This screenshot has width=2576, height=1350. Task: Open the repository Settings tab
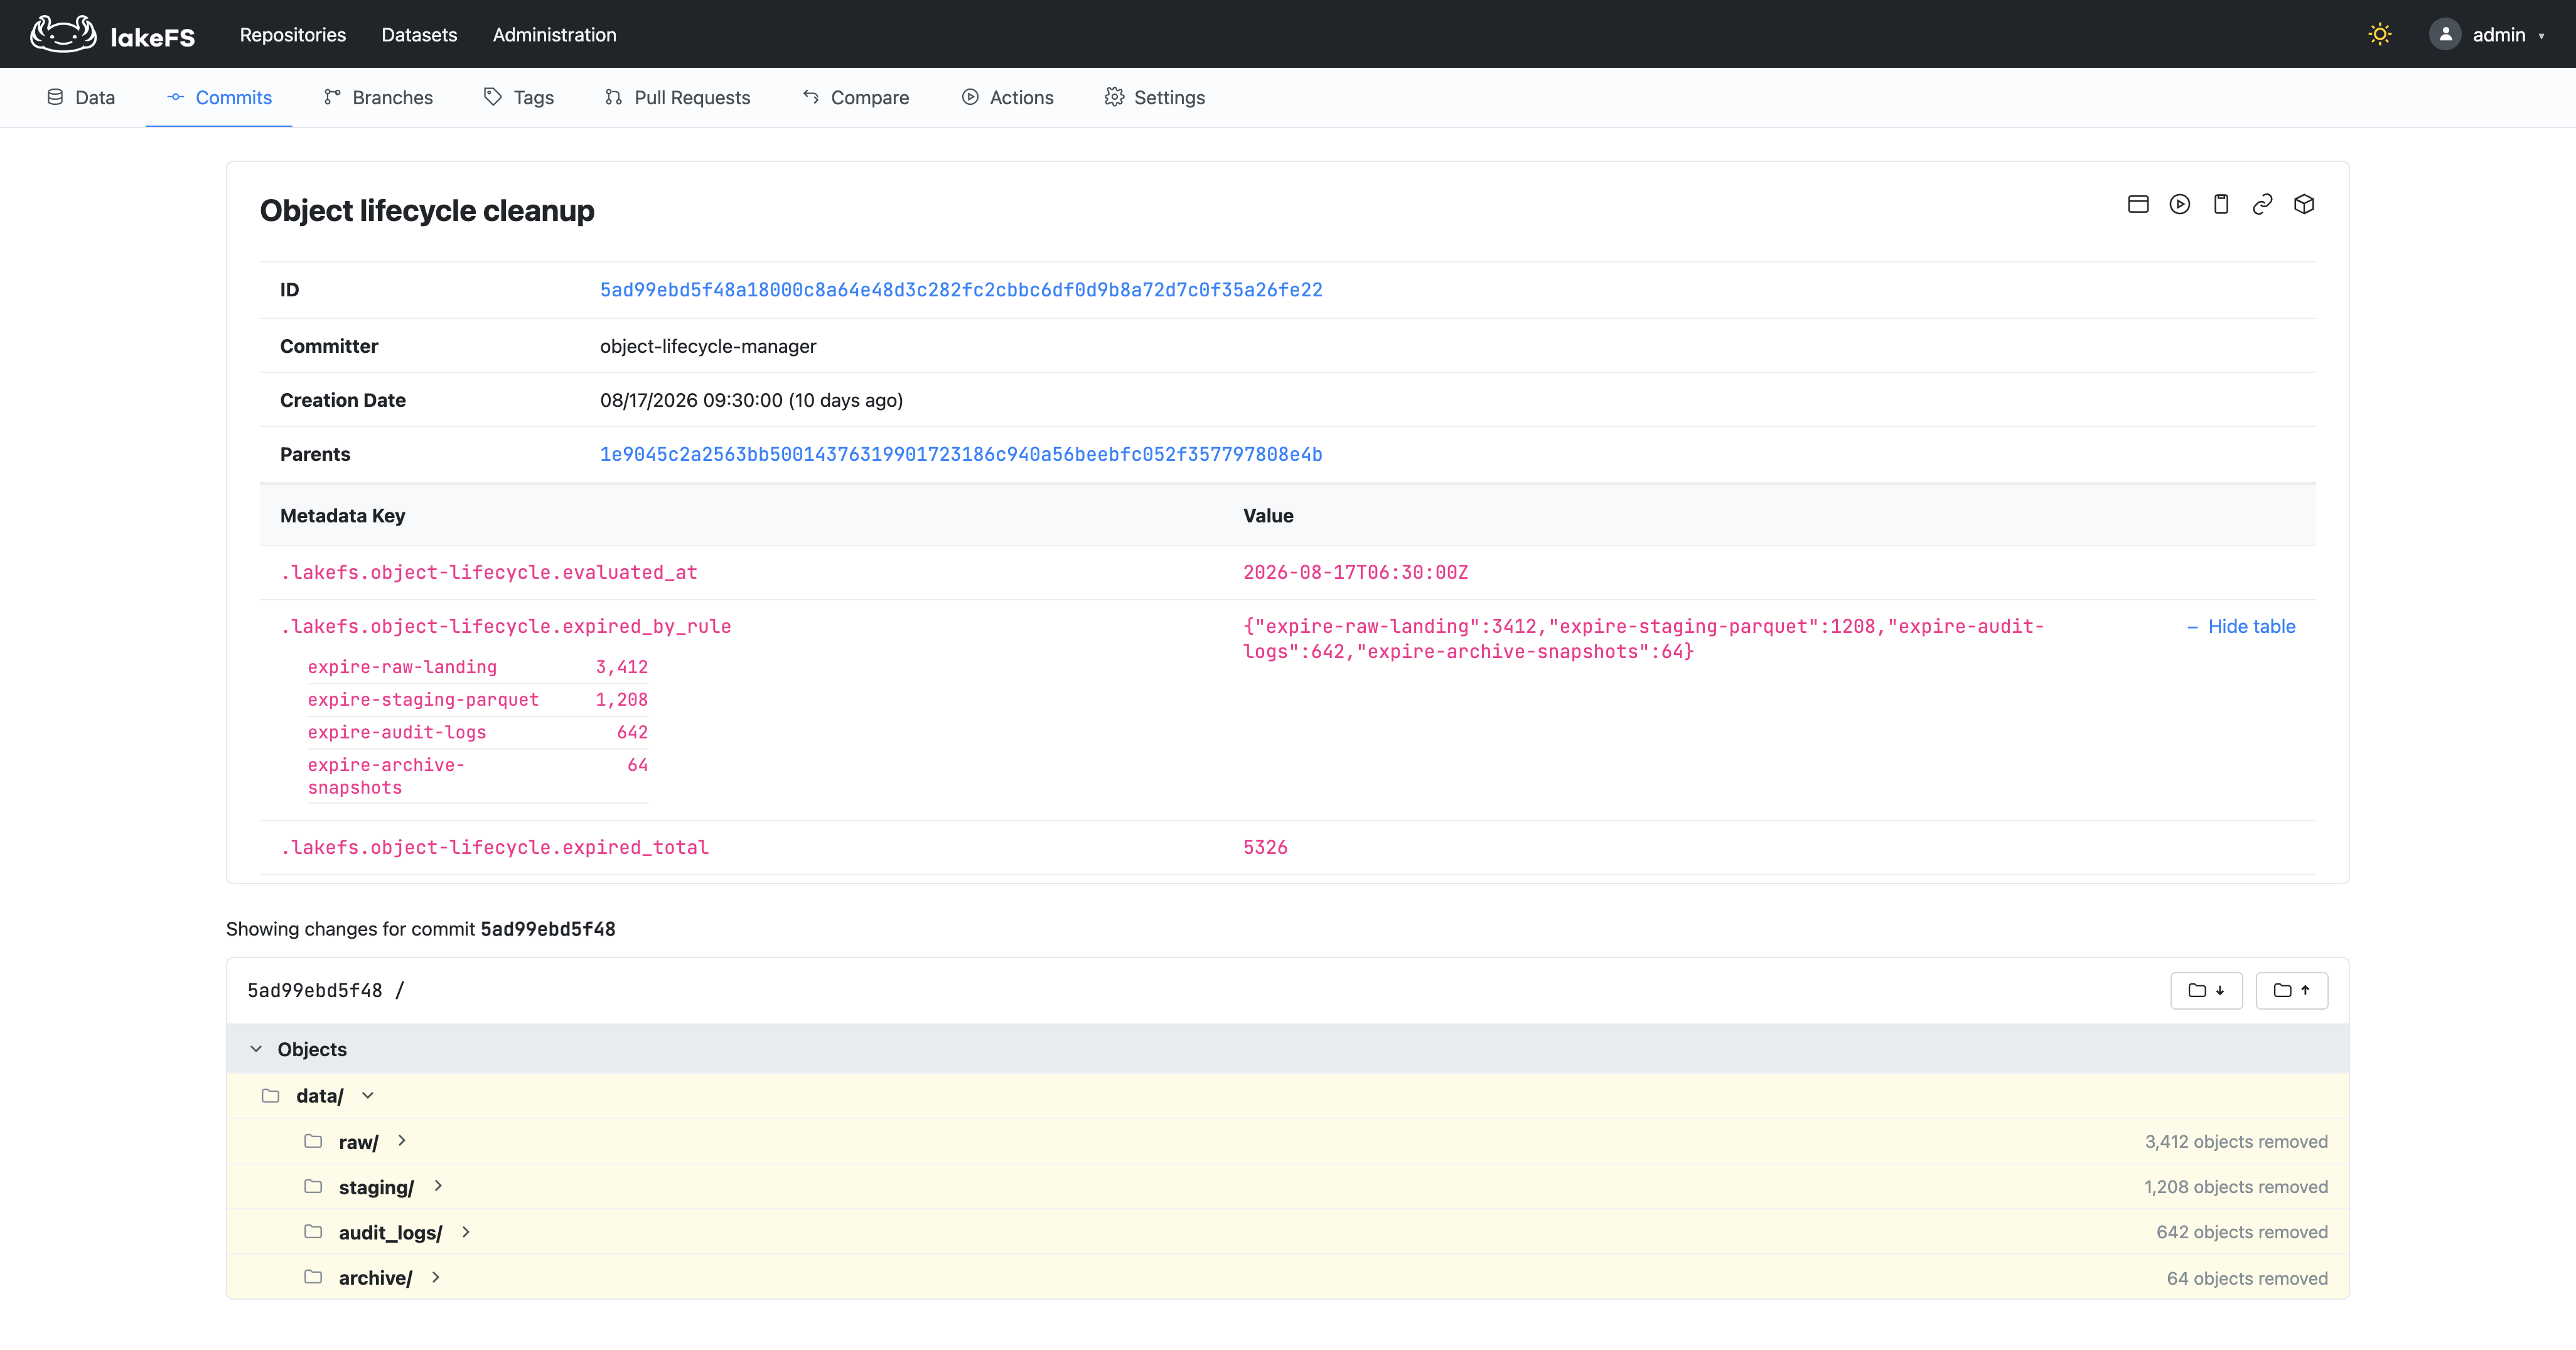click(1155, 97)
